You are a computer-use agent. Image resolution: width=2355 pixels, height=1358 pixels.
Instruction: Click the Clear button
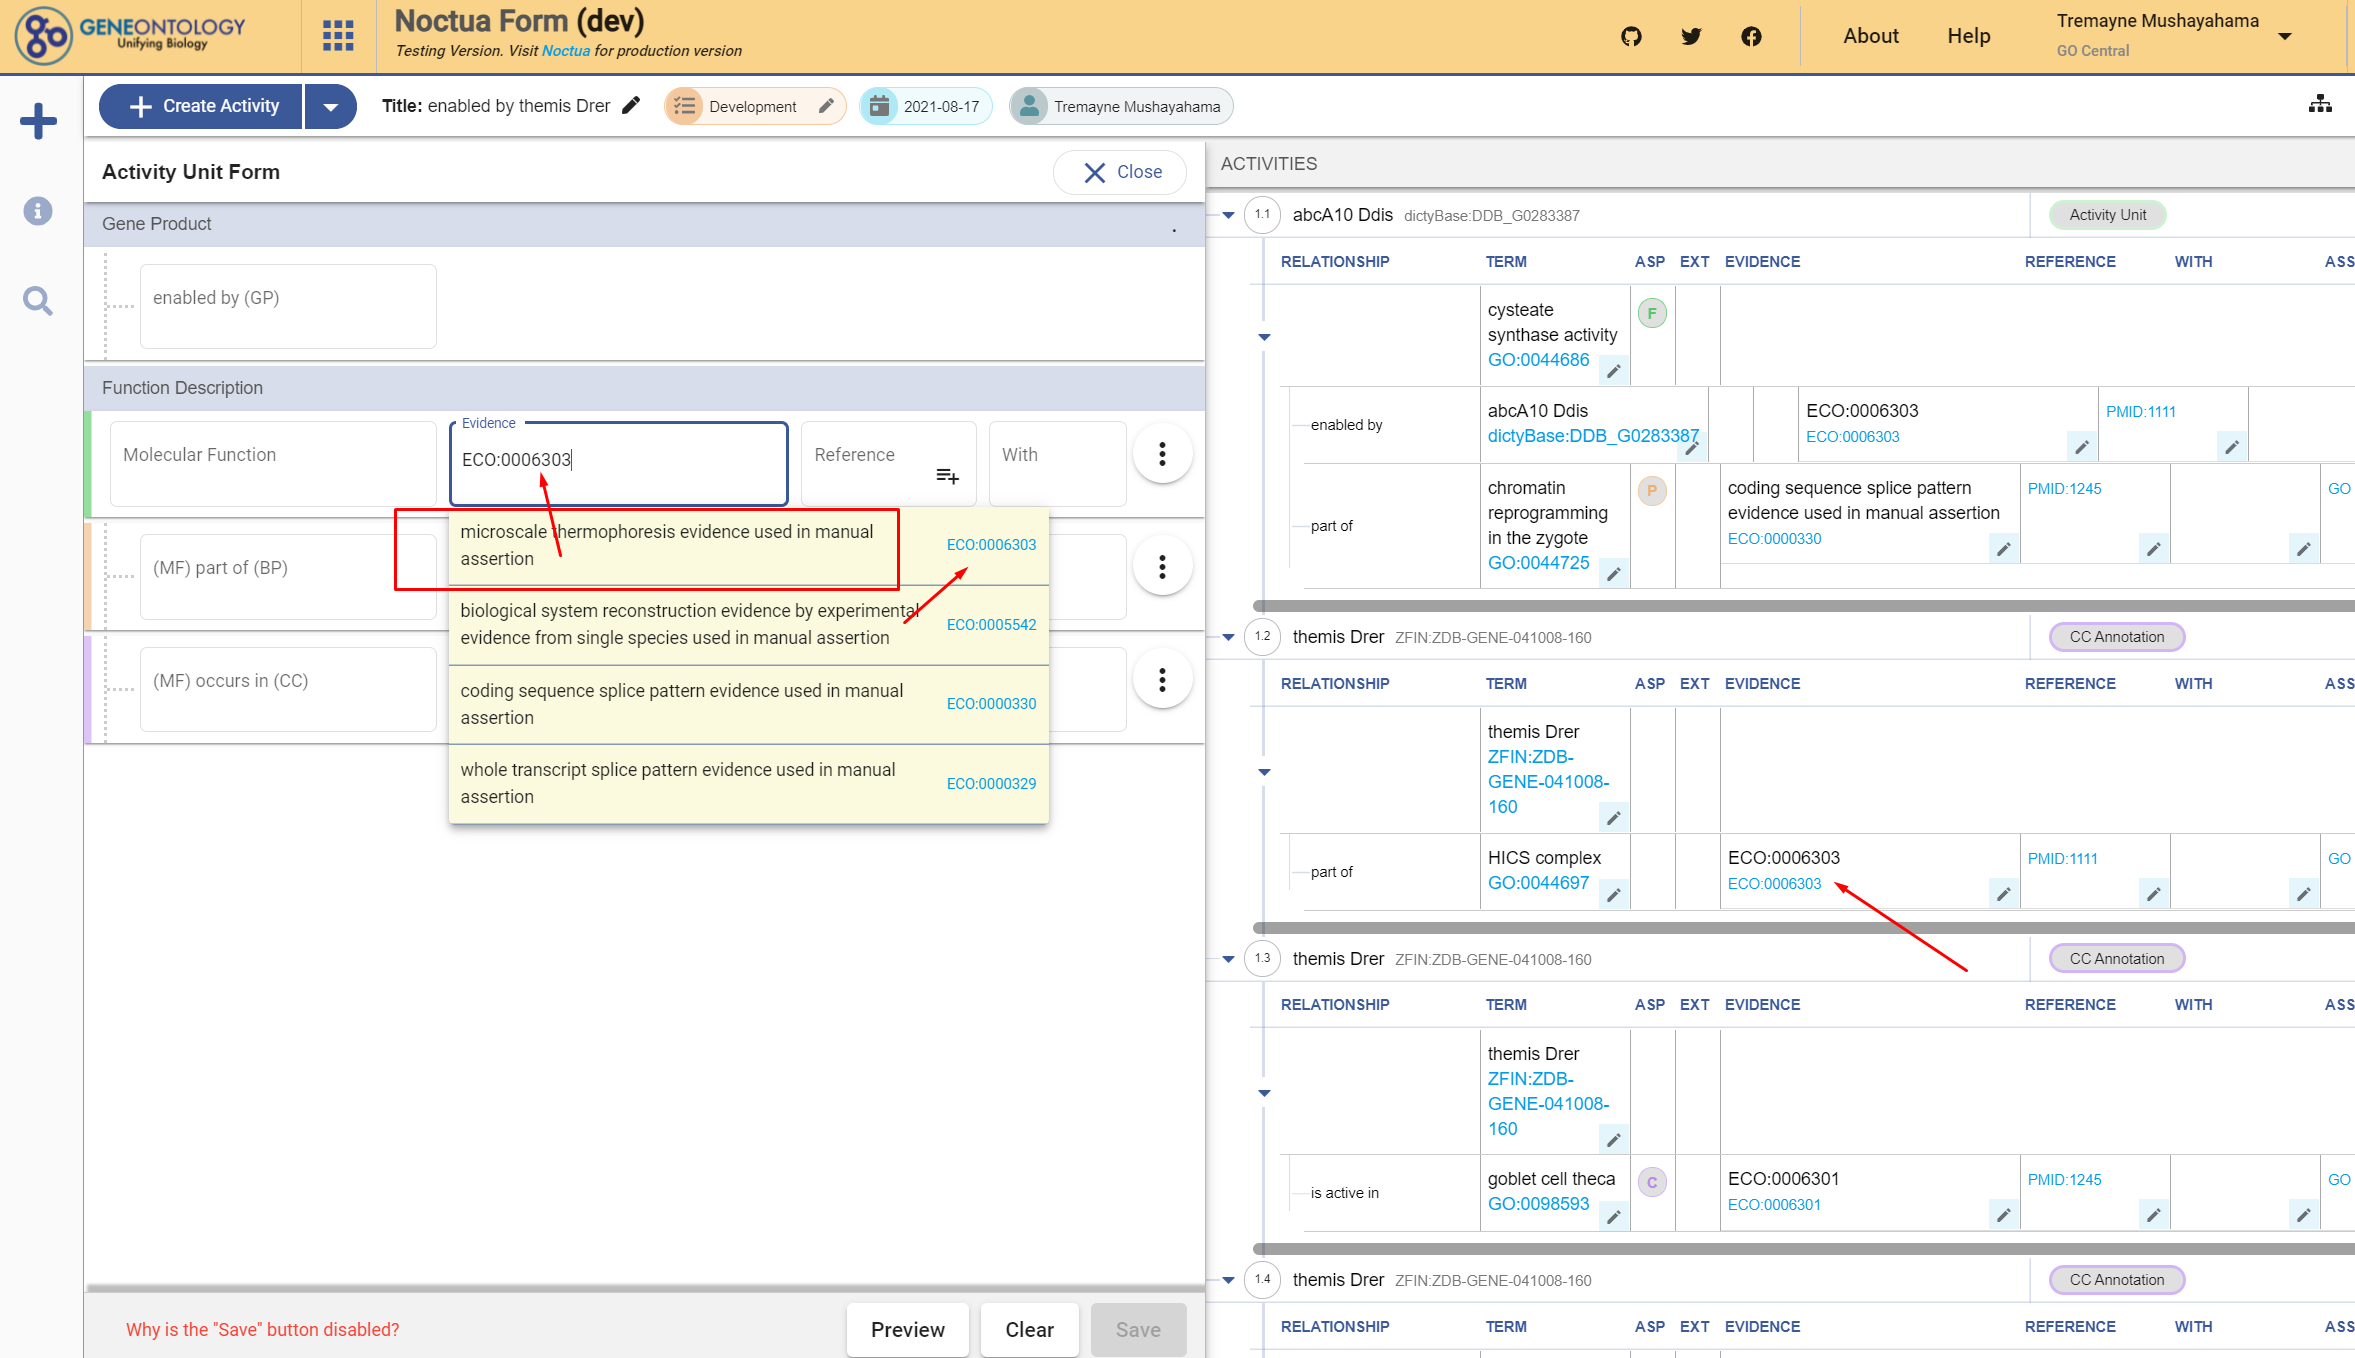coord(1029,1330)
